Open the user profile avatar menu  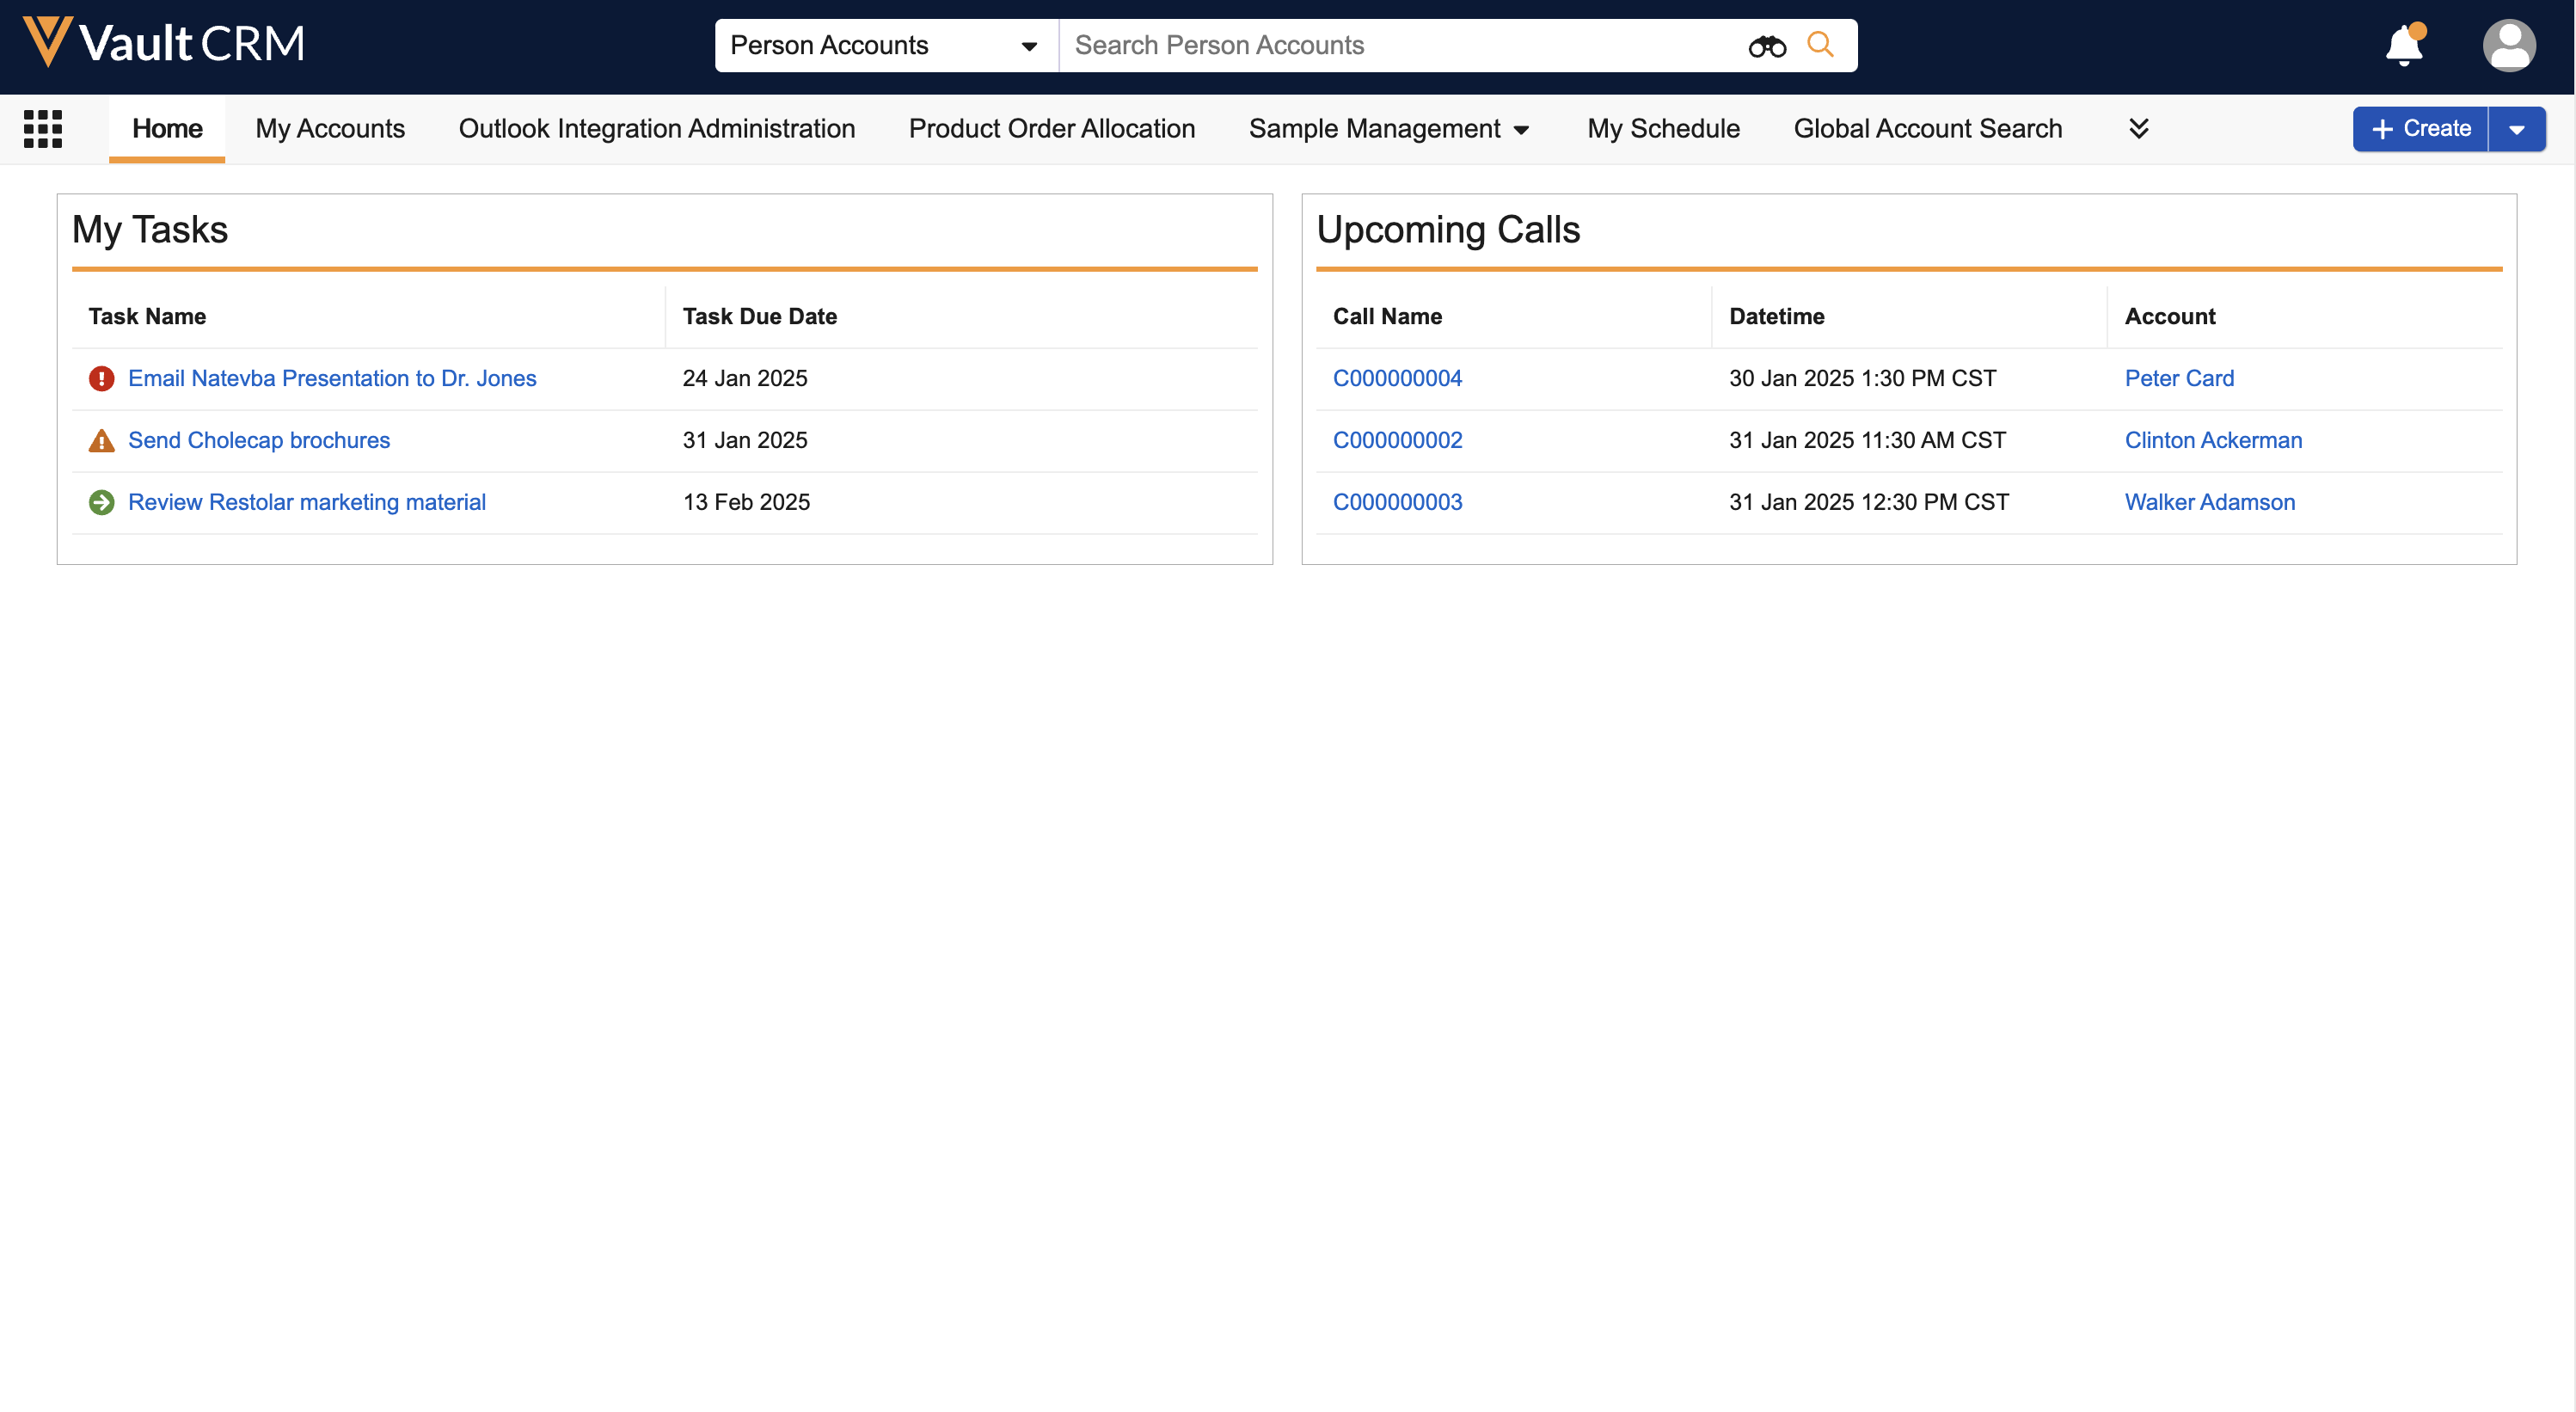pyautogui.click(x=2508, y=46)
